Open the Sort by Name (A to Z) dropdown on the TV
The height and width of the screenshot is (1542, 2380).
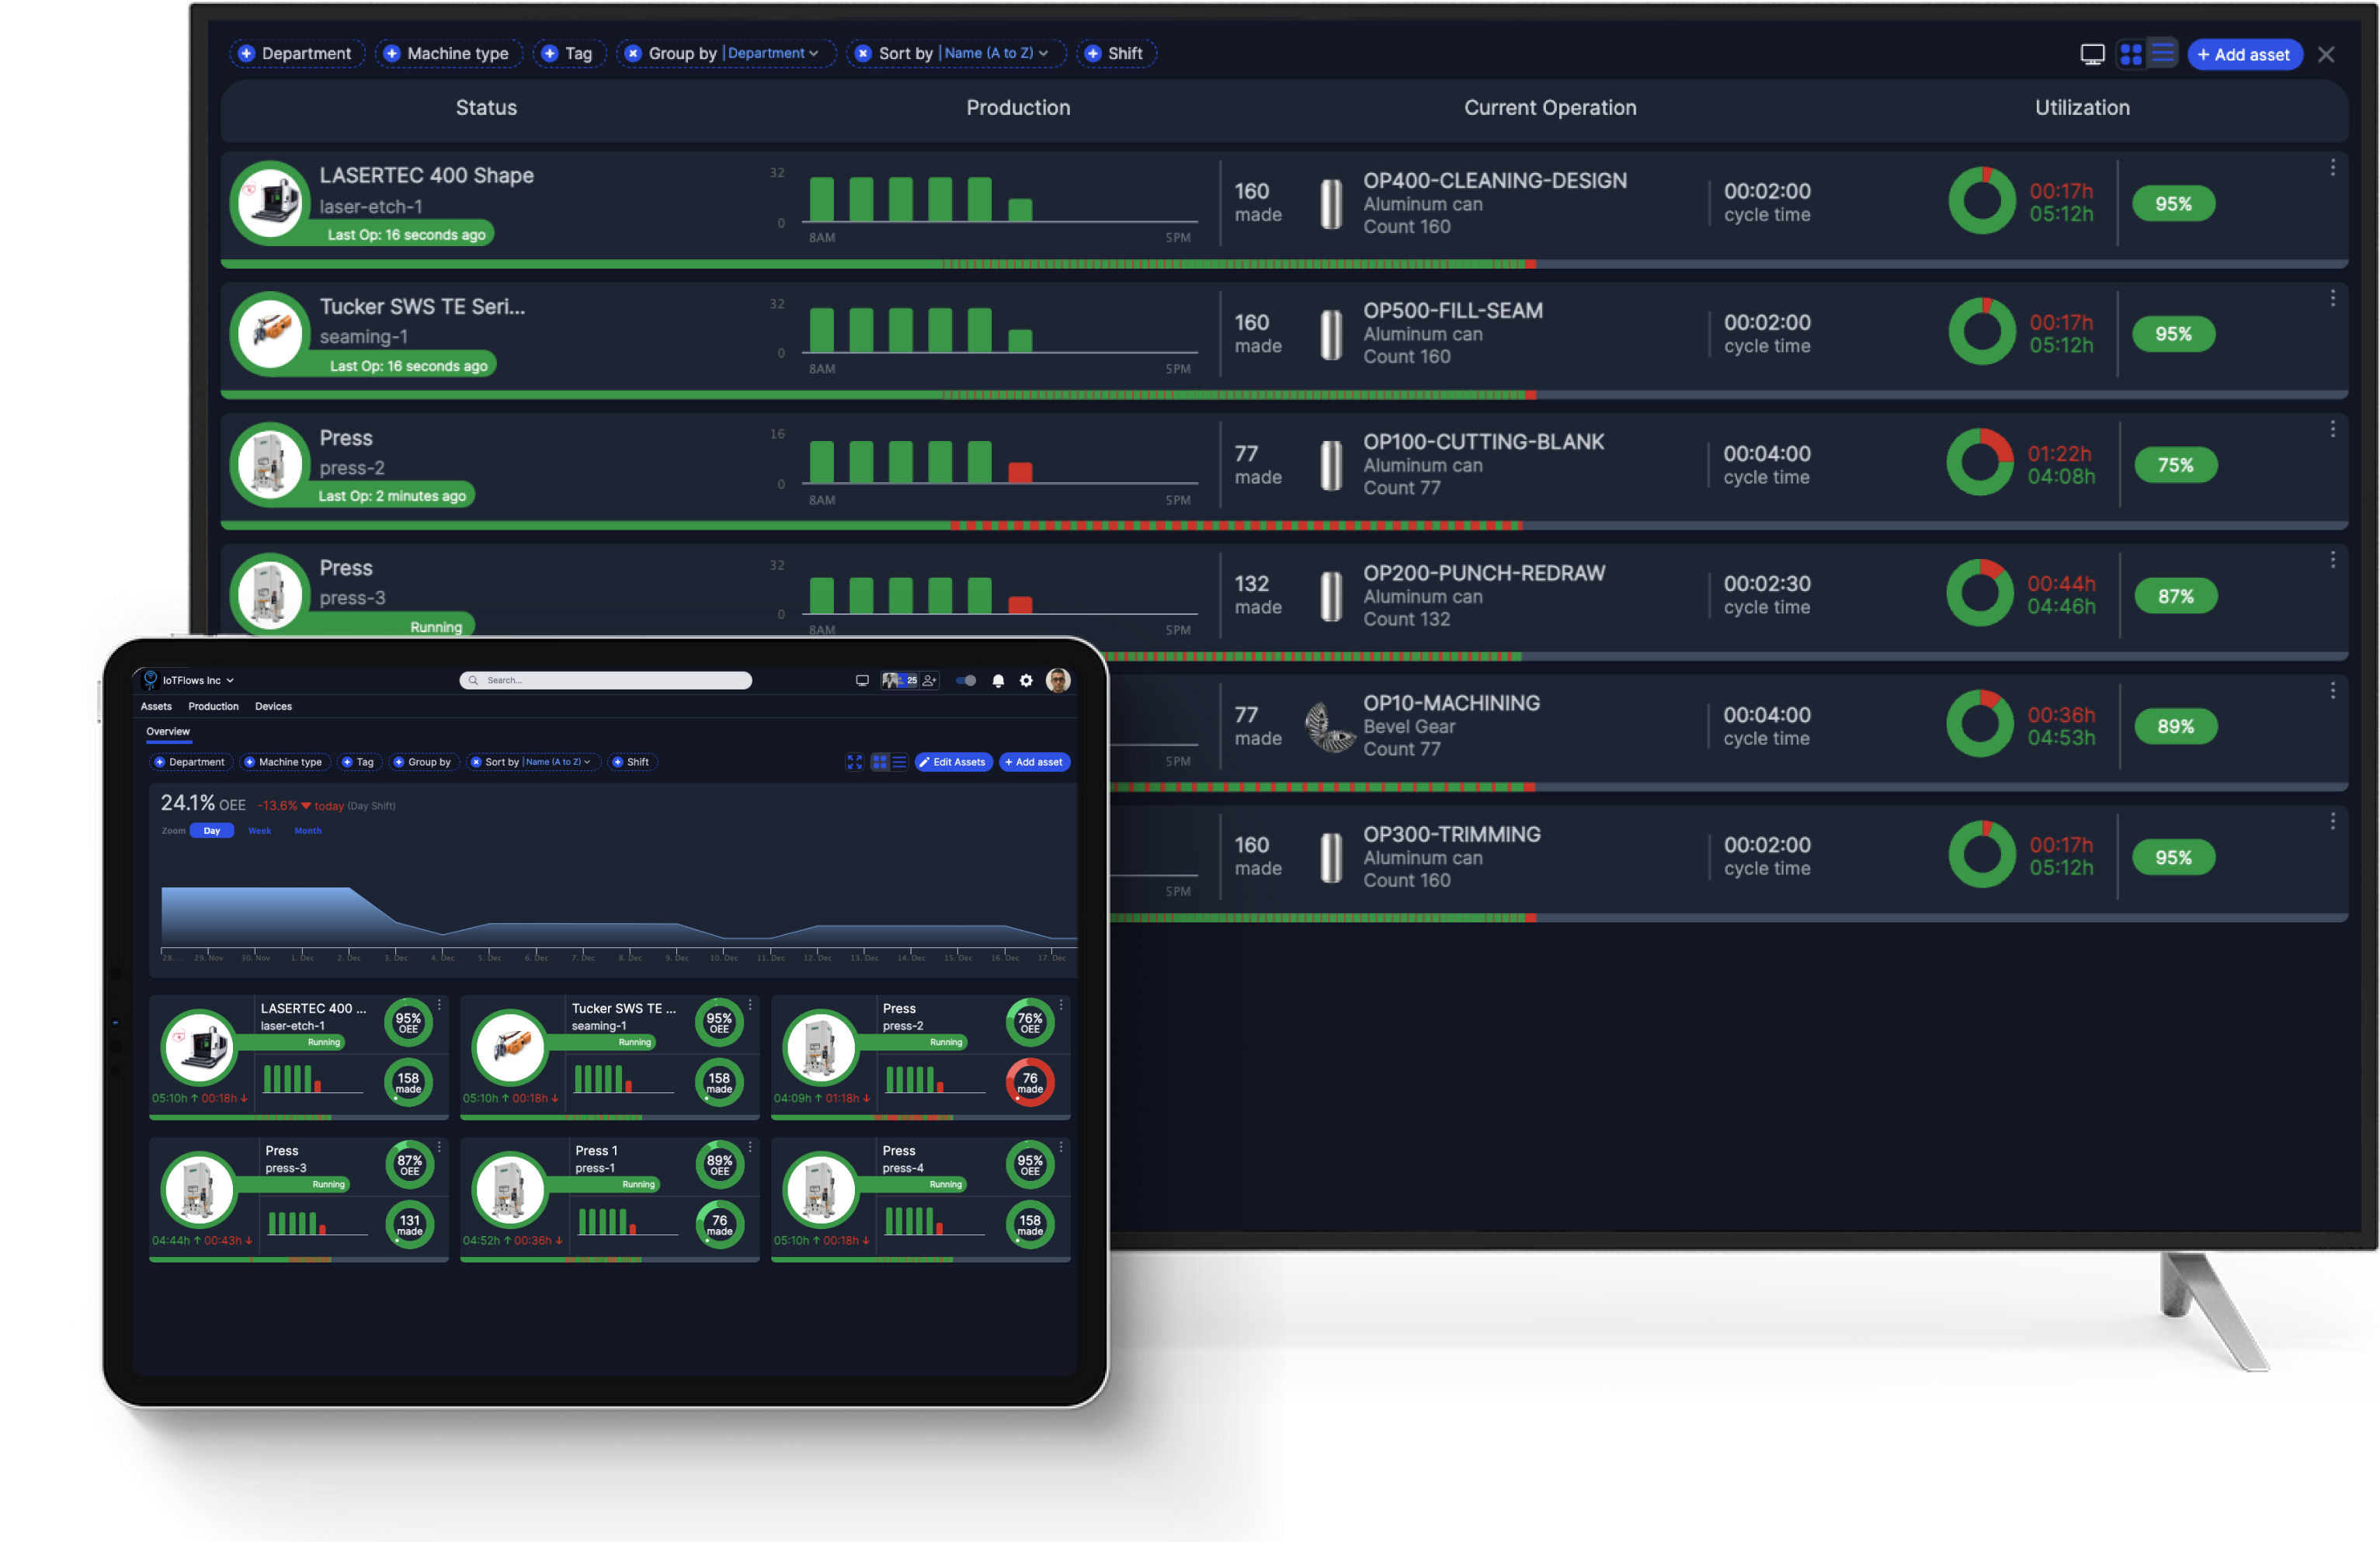coord(996,54)
